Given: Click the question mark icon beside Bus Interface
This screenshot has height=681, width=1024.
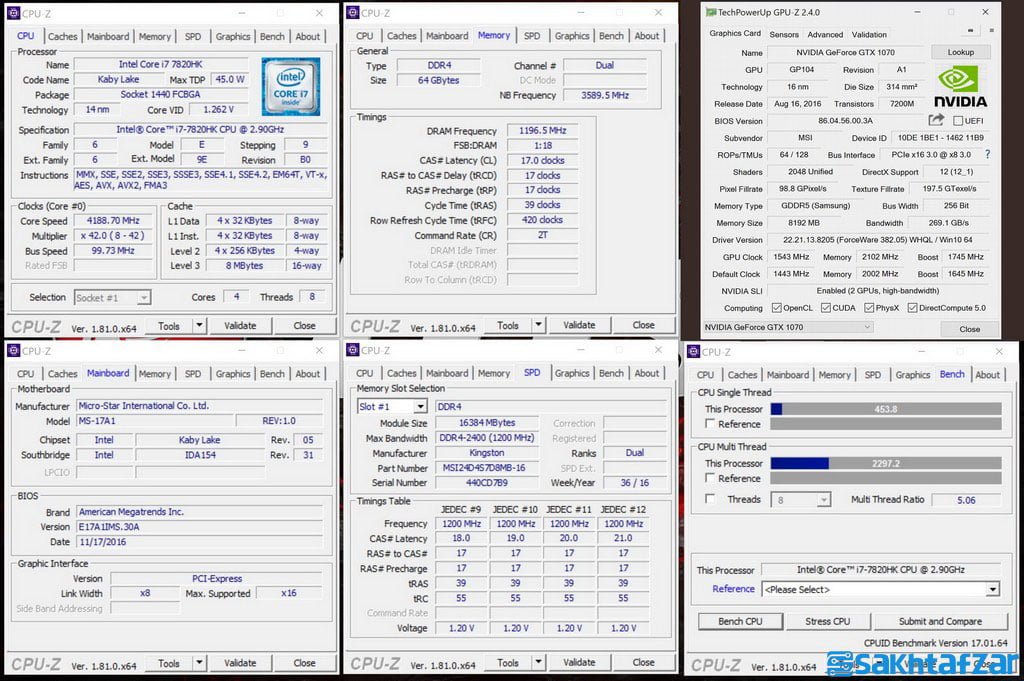Looking at the screenshot, I should pyautogui.click(x=988, y=154).
